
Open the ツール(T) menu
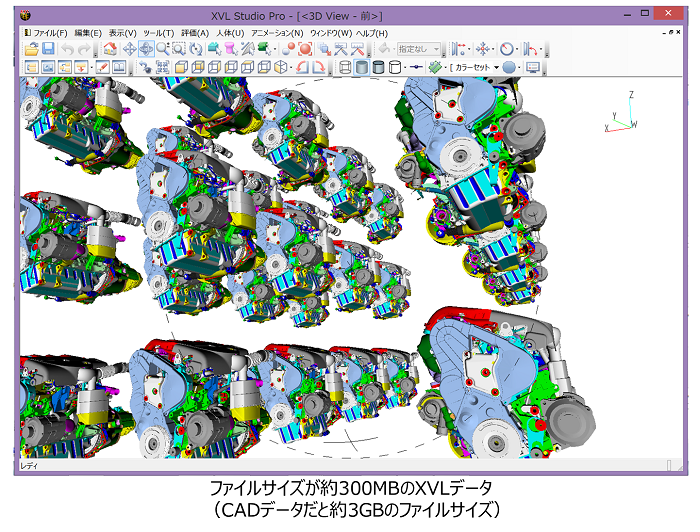[157, 33]
